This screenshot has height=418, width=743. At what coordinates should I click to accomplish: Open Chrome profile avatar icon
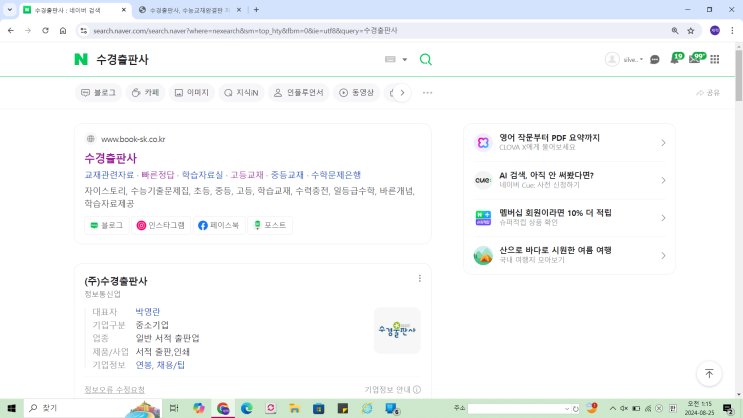(x=715, y=30)
